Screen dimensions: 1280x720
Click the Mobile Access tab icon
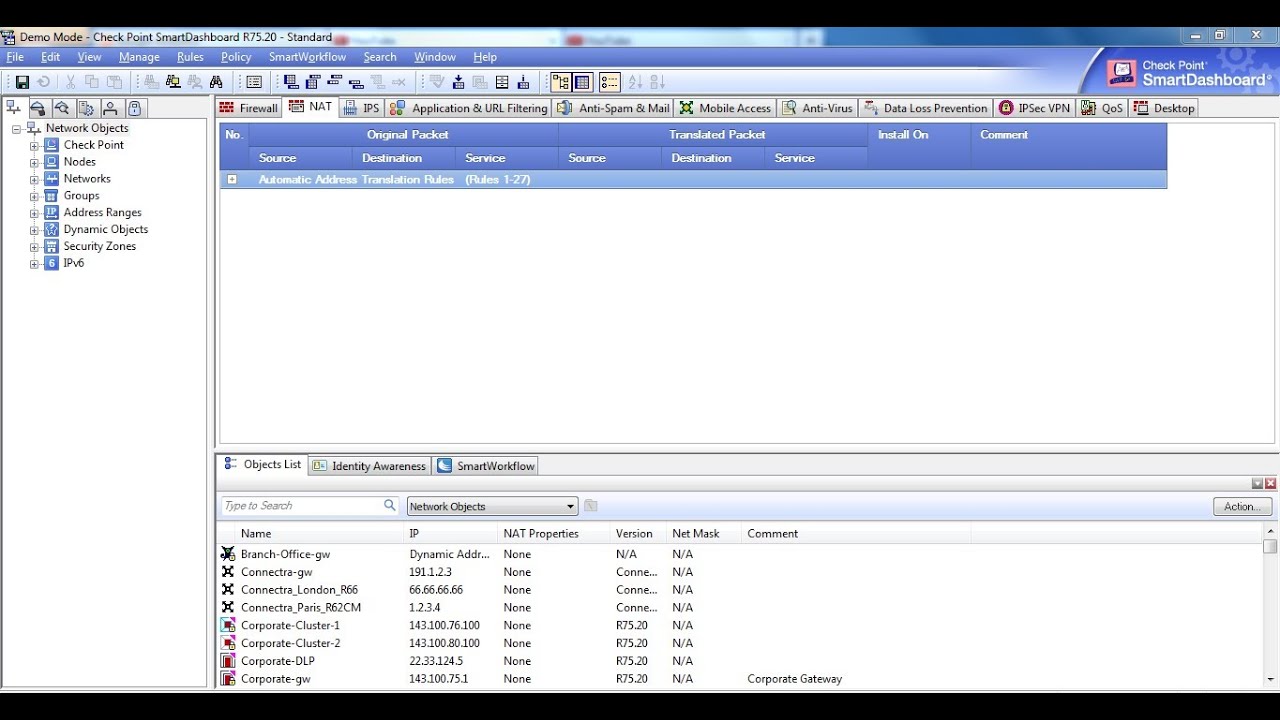point(686,108)
